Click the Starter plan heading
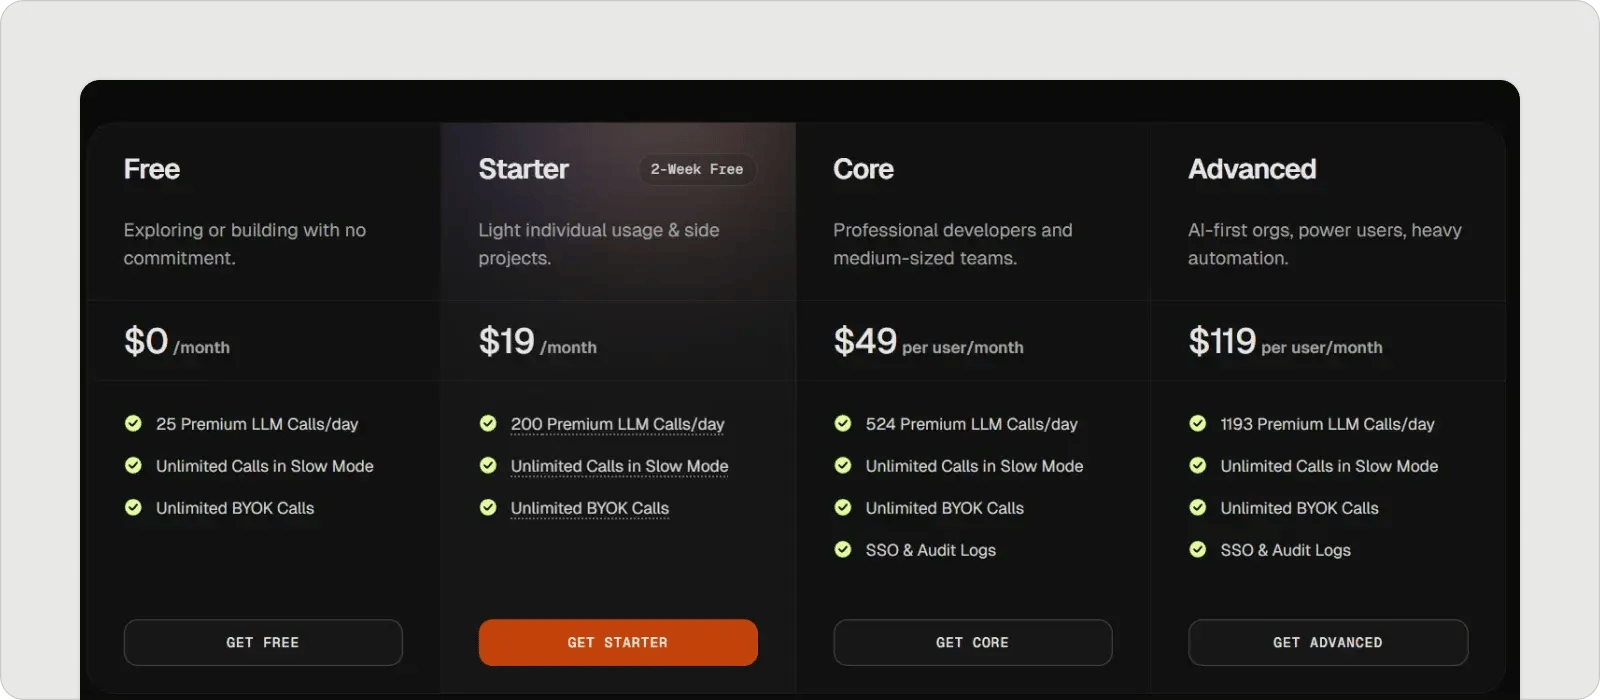 [523, 169]
